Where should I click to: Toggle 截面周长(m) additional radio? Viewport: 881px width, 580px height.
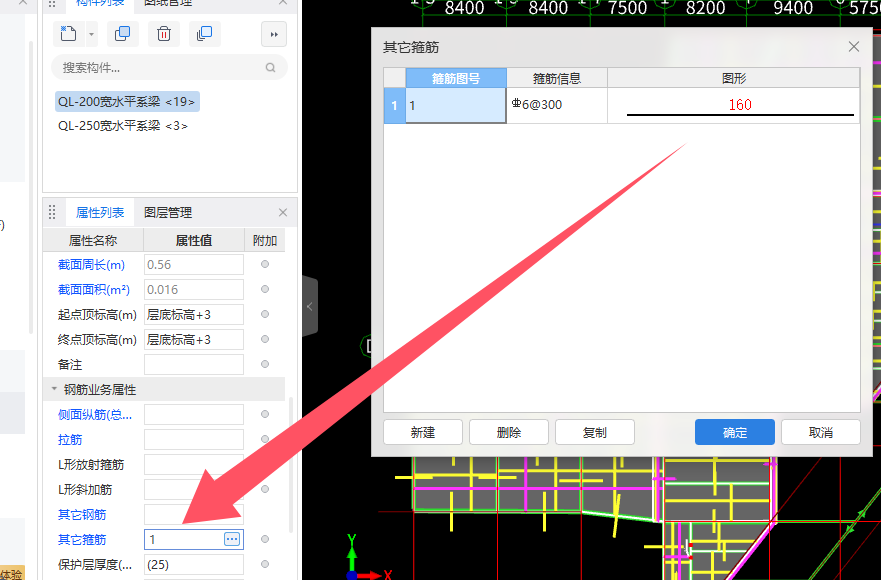[265, 264]
